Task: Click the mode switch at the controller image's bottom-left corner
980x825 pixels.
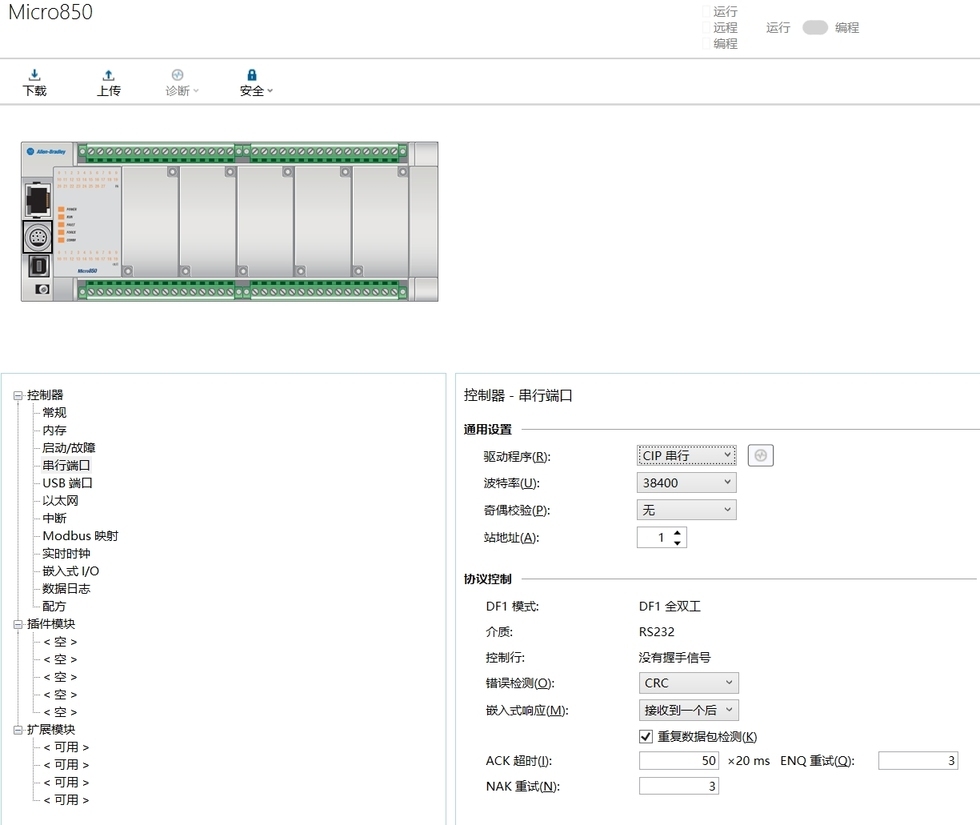Action: [x=42, y=289]
